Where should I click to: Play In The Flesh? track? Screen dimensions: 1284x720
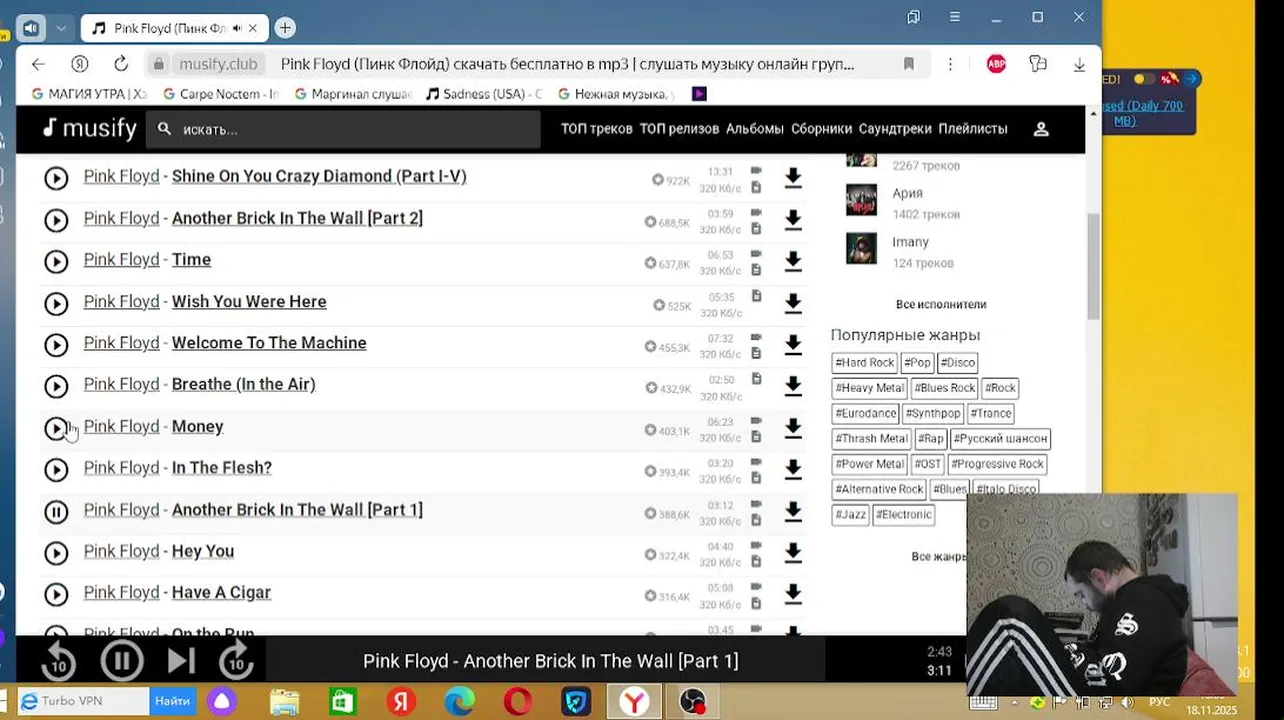(x=56, y=470)
